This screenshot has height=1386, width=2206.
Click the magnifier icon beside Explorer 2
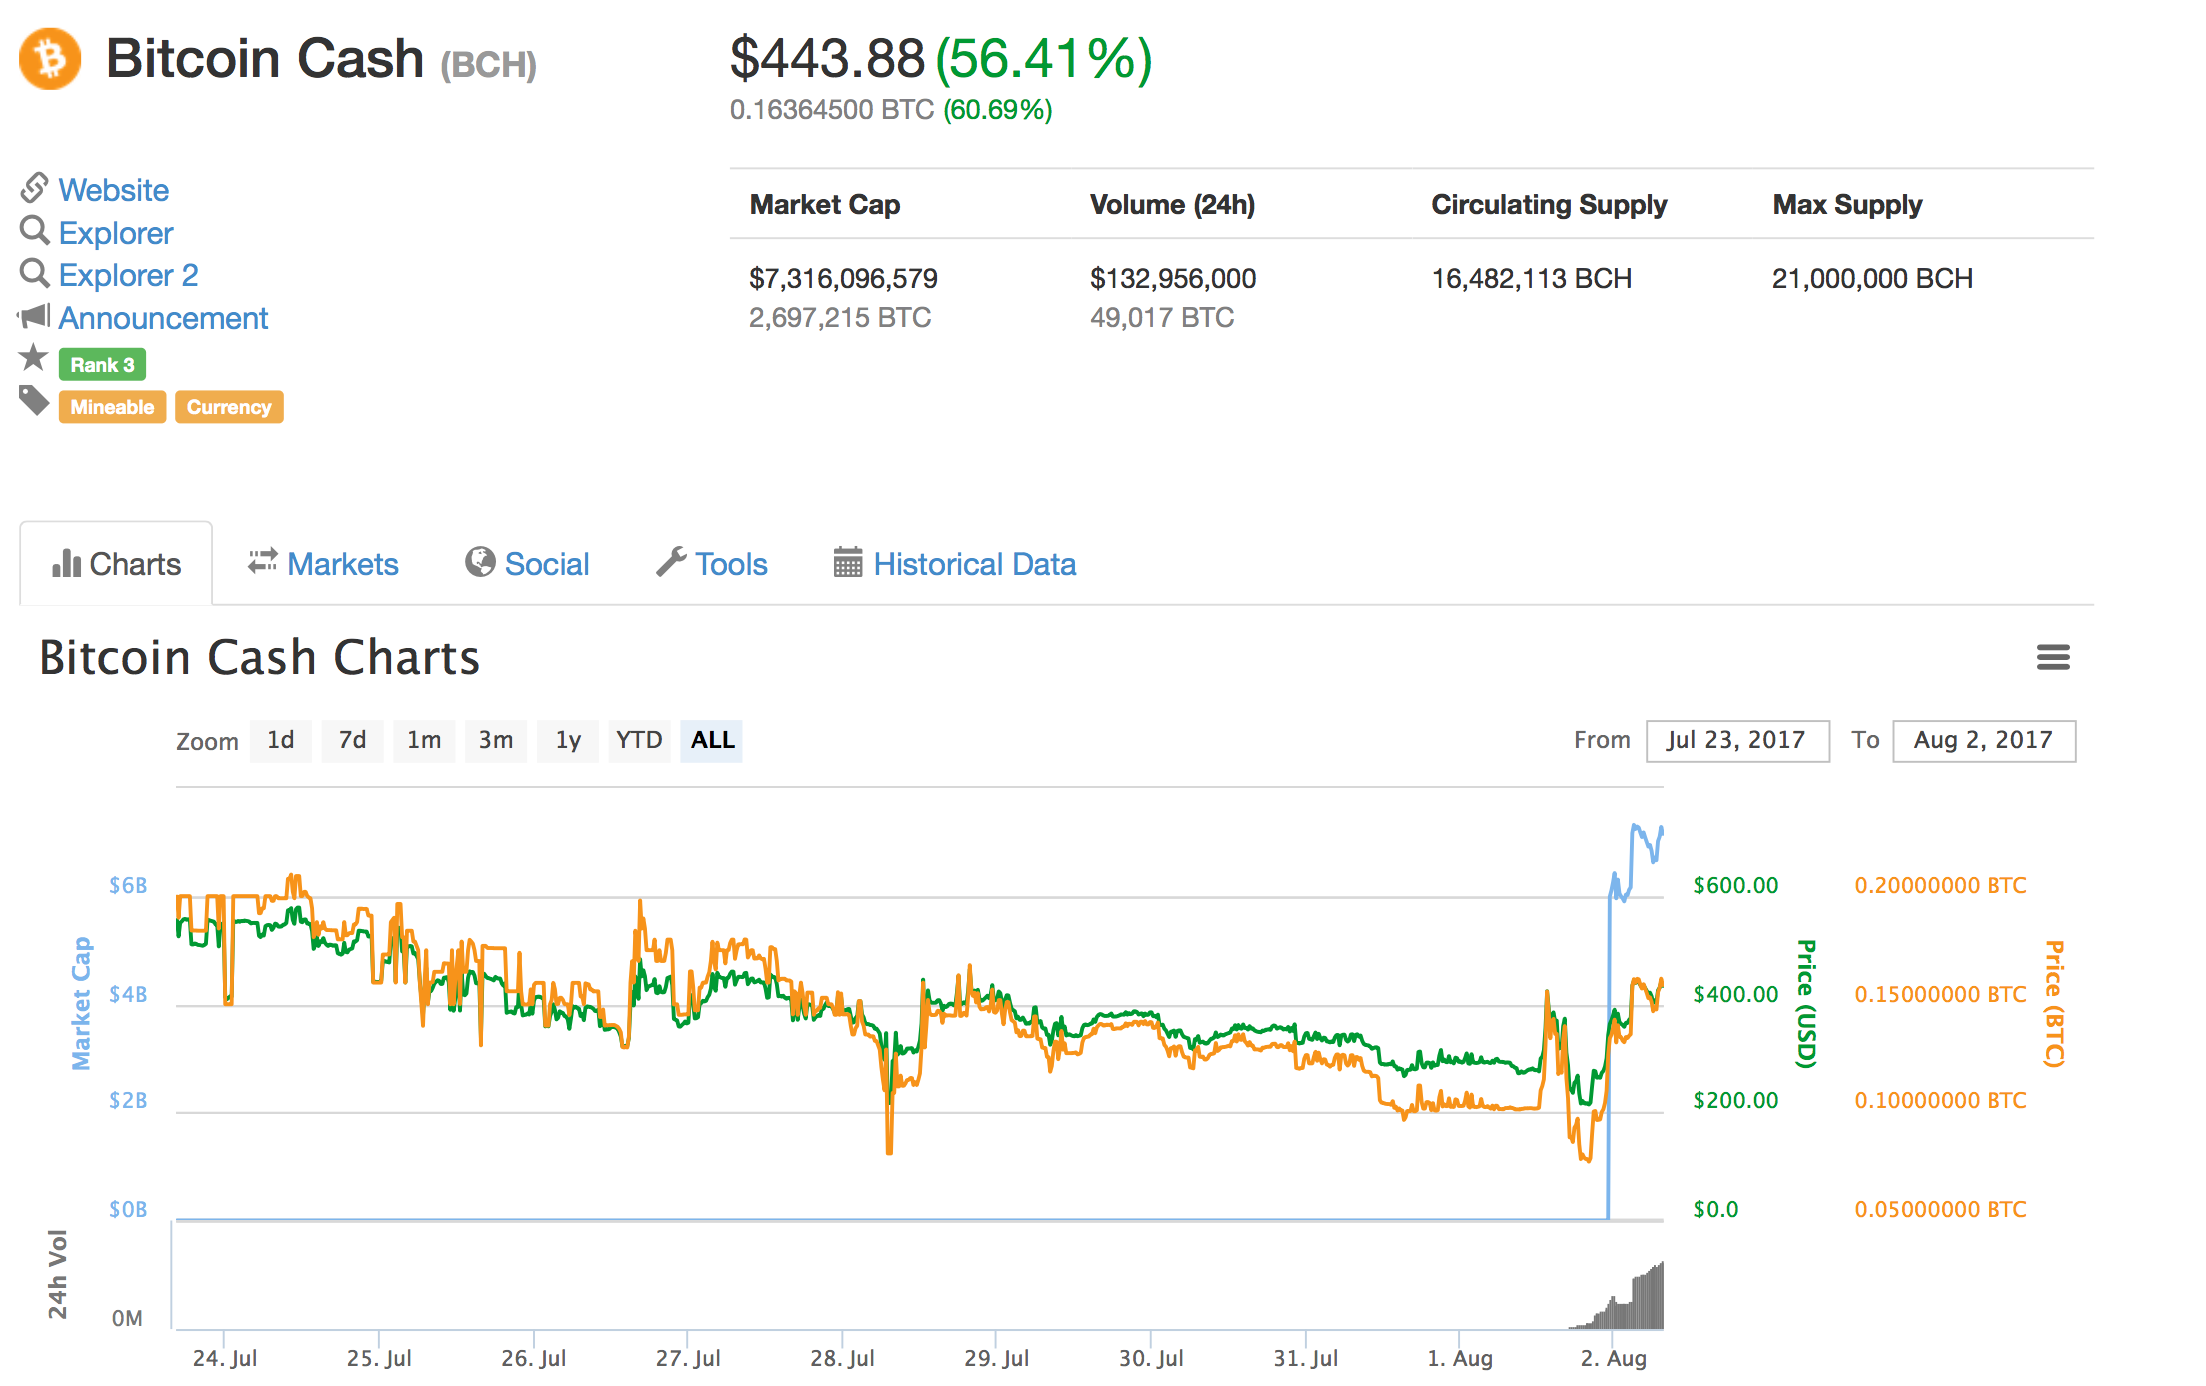coord(34,273)
